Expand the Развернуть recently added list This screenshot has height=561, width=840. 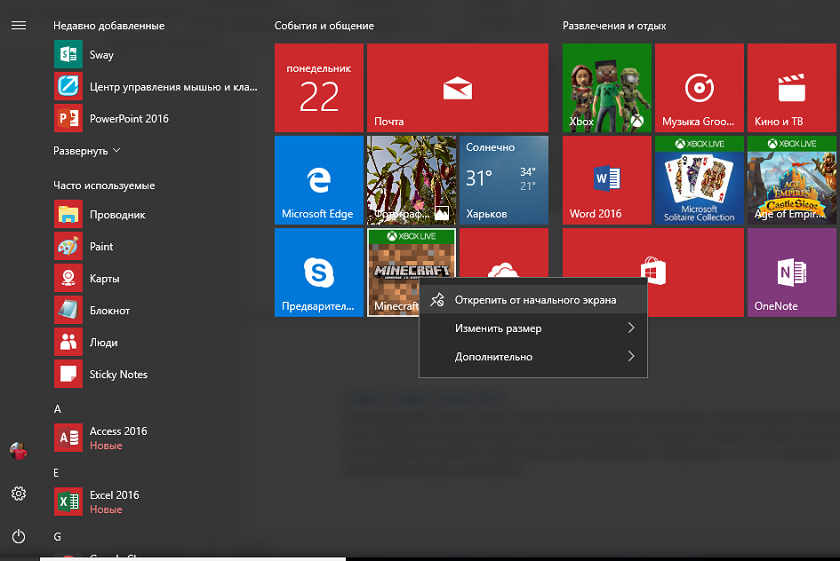tap(87, 151)
